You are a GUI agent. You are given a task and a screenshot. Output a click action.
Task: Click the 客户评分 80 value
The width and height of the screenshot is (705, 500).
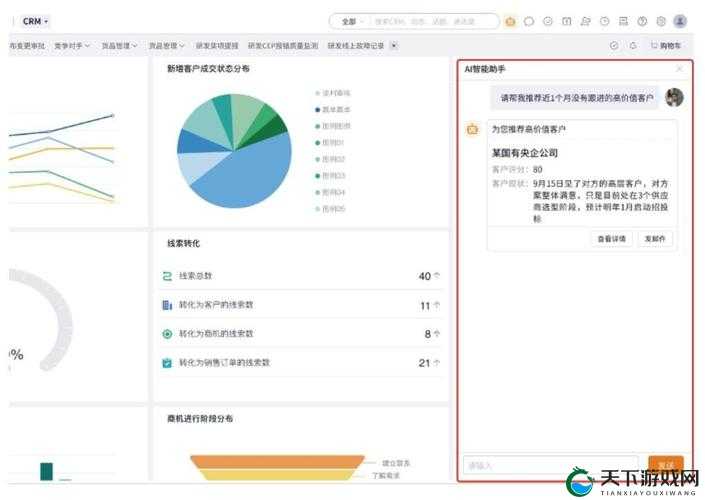pyautogui.click(x=537, y=170)
